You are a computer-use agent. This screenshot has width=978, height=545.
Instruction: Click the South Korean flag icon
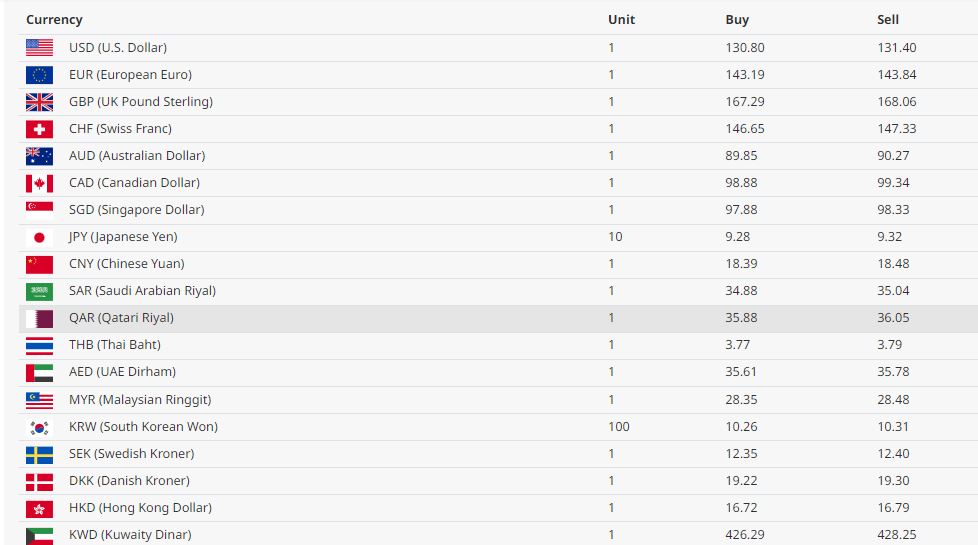39,427
